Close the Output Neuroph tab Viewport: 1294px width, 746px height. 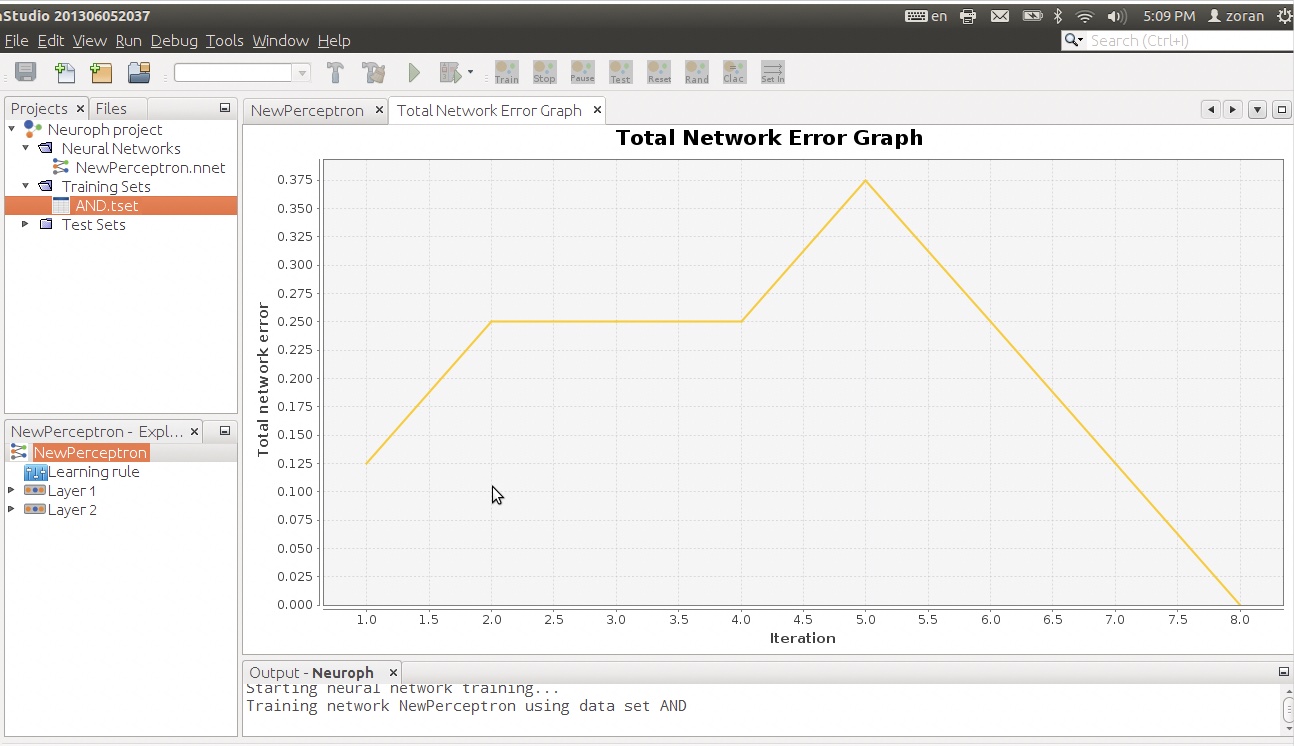(393, 672)
